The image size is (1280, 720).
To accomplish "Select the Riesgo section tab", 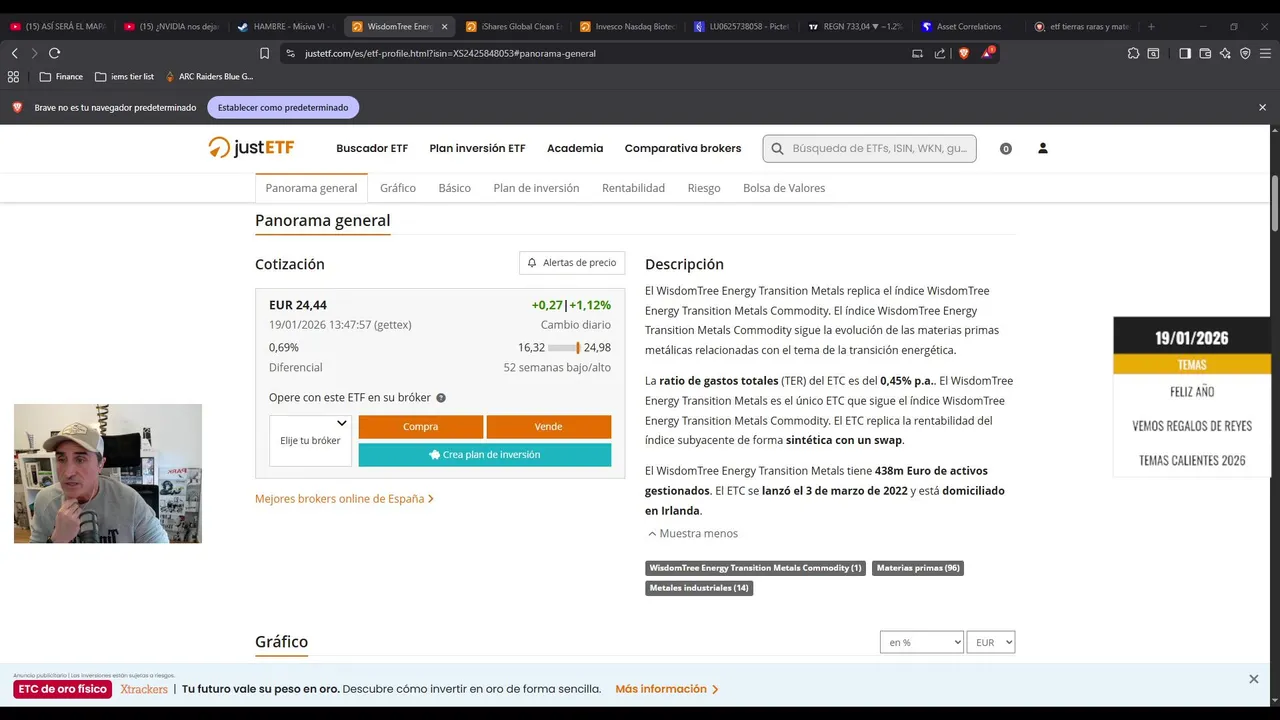I will (x=704, y=188).
